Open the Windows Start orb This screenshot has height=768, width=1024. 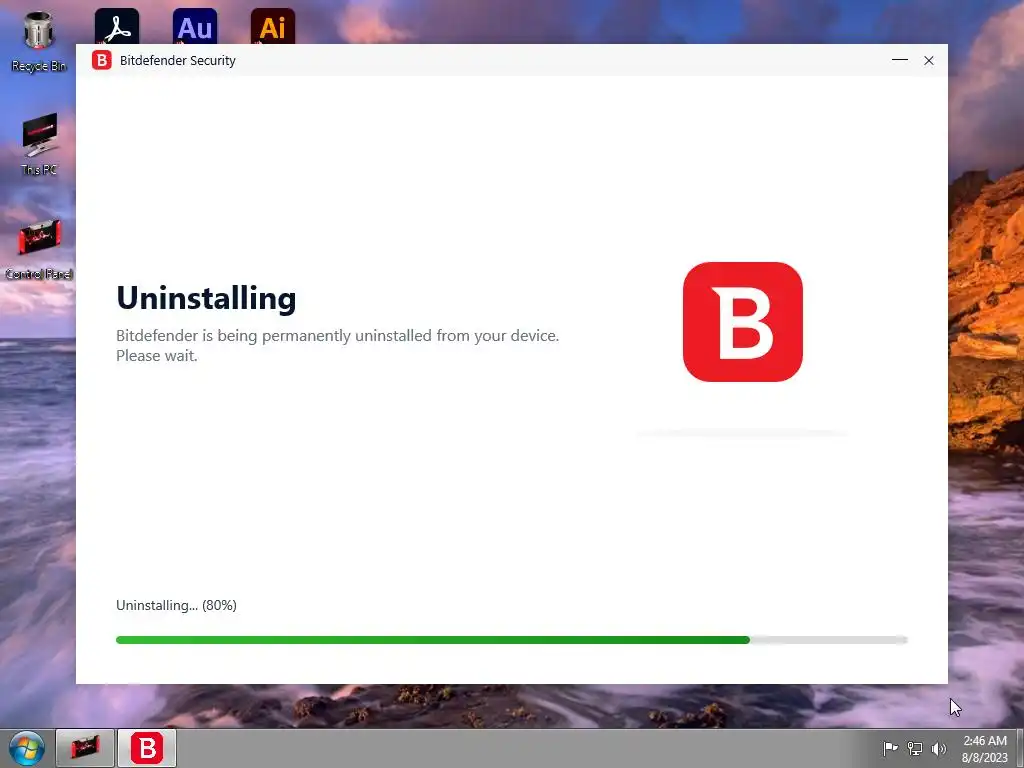27,748
